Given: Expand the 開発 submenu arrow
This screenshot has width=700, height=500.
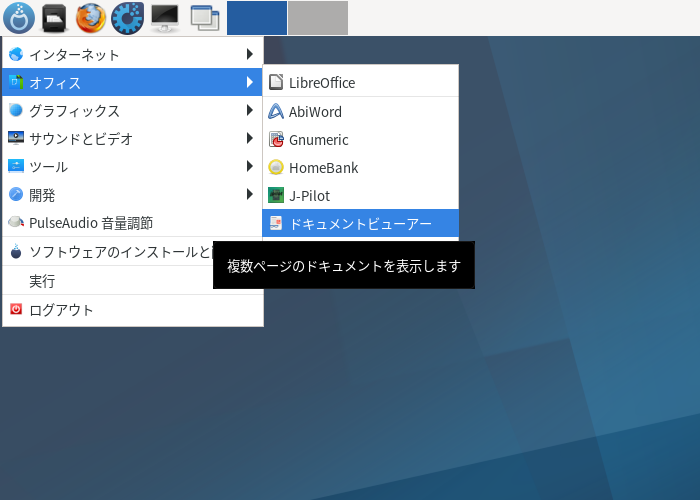Looking at the screenshot, I should [x=250, y=194].
